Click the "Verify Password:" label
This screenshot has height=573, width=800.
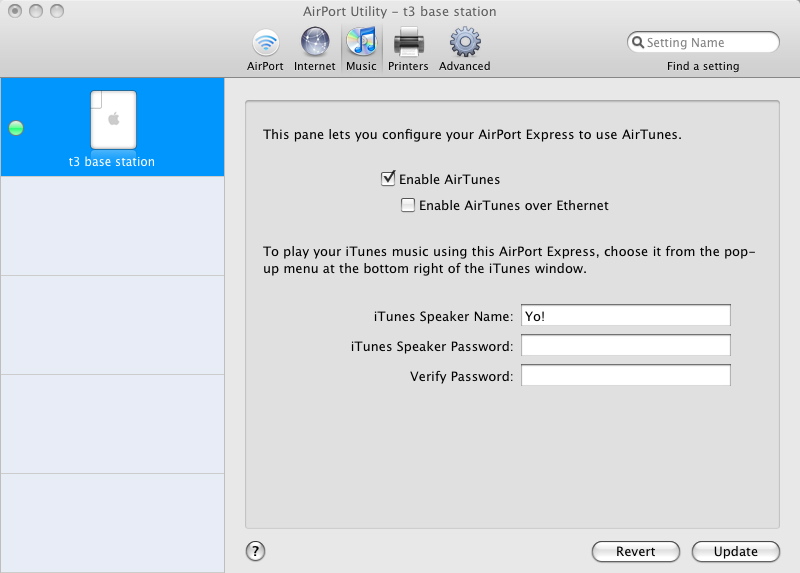pos(462,377)
